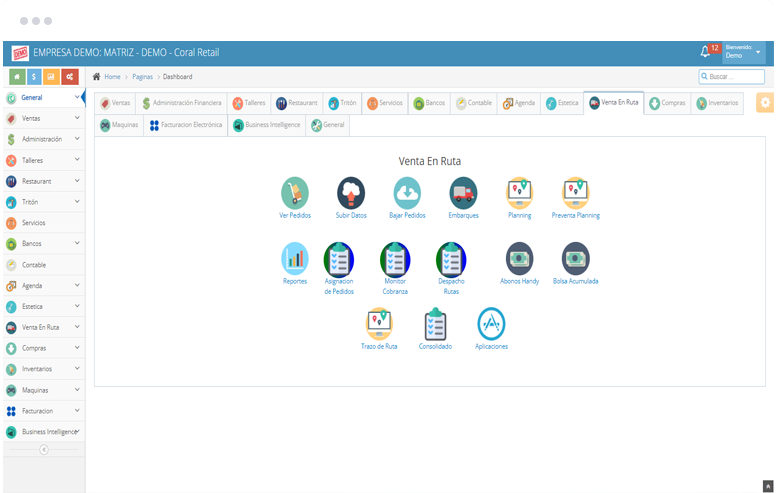
Task: Expand the Facturacion sidebar menu
Action: point(44,411)
